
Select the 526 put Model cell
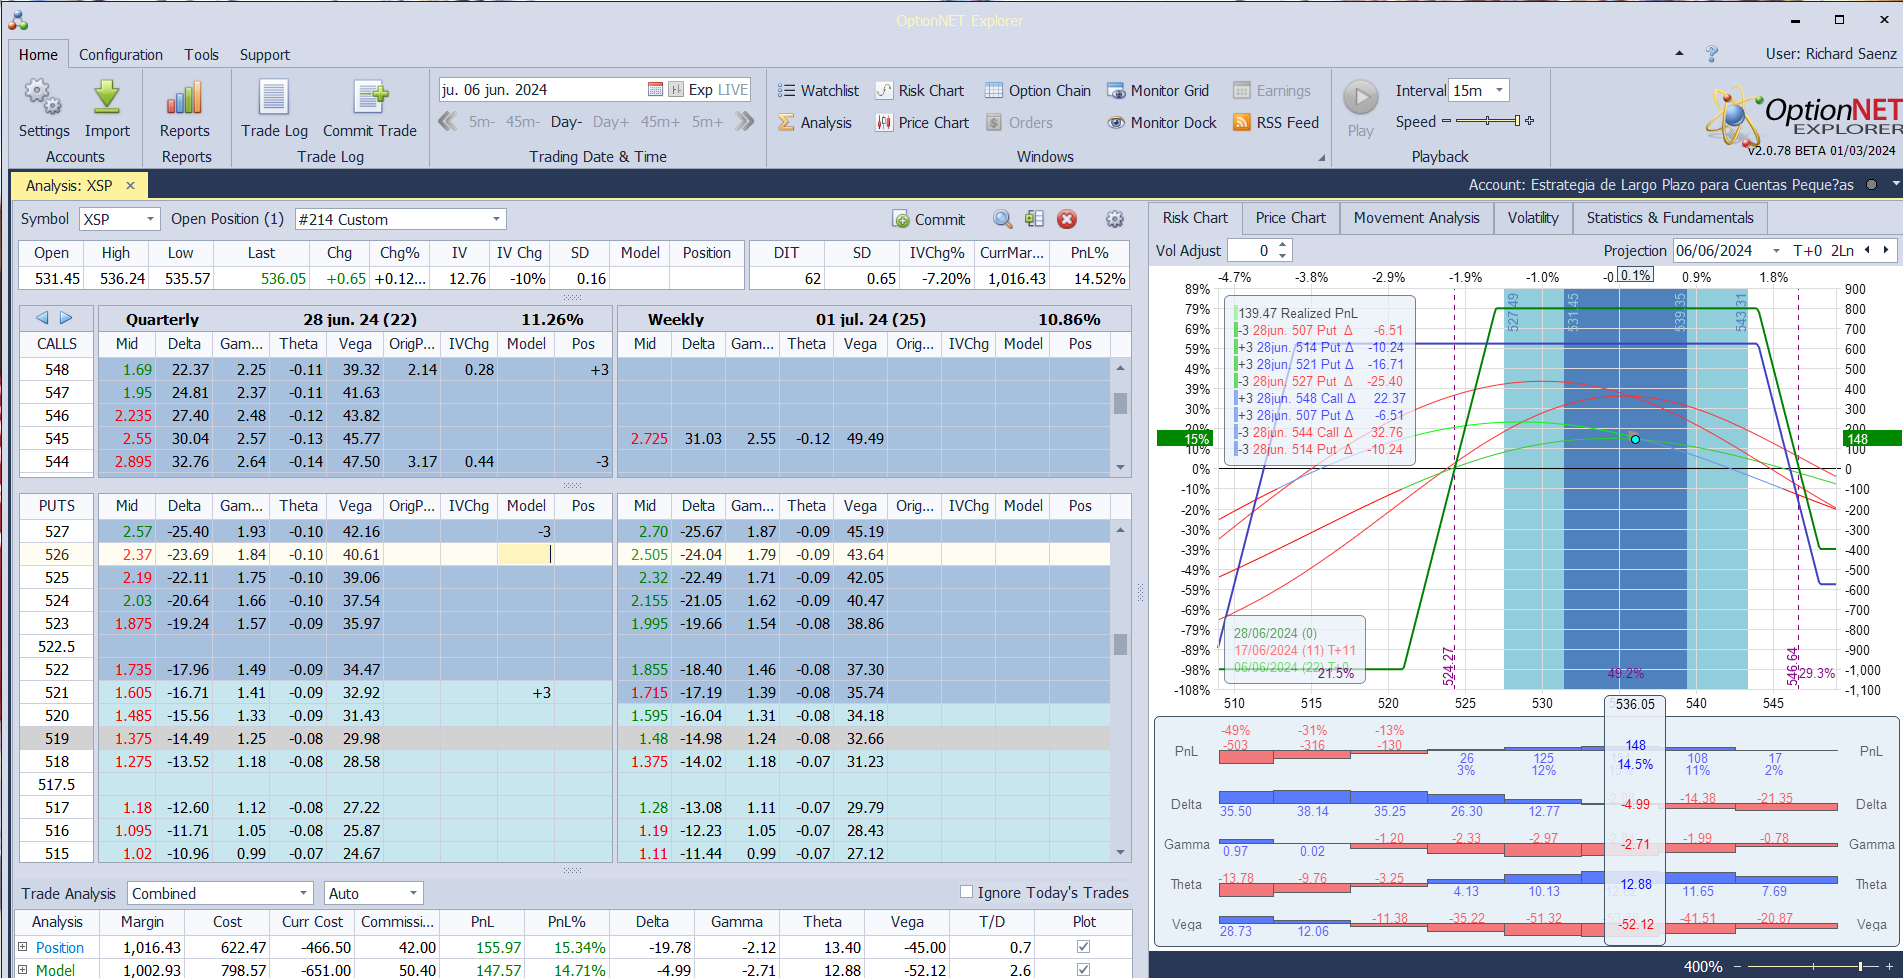(525, 554)
